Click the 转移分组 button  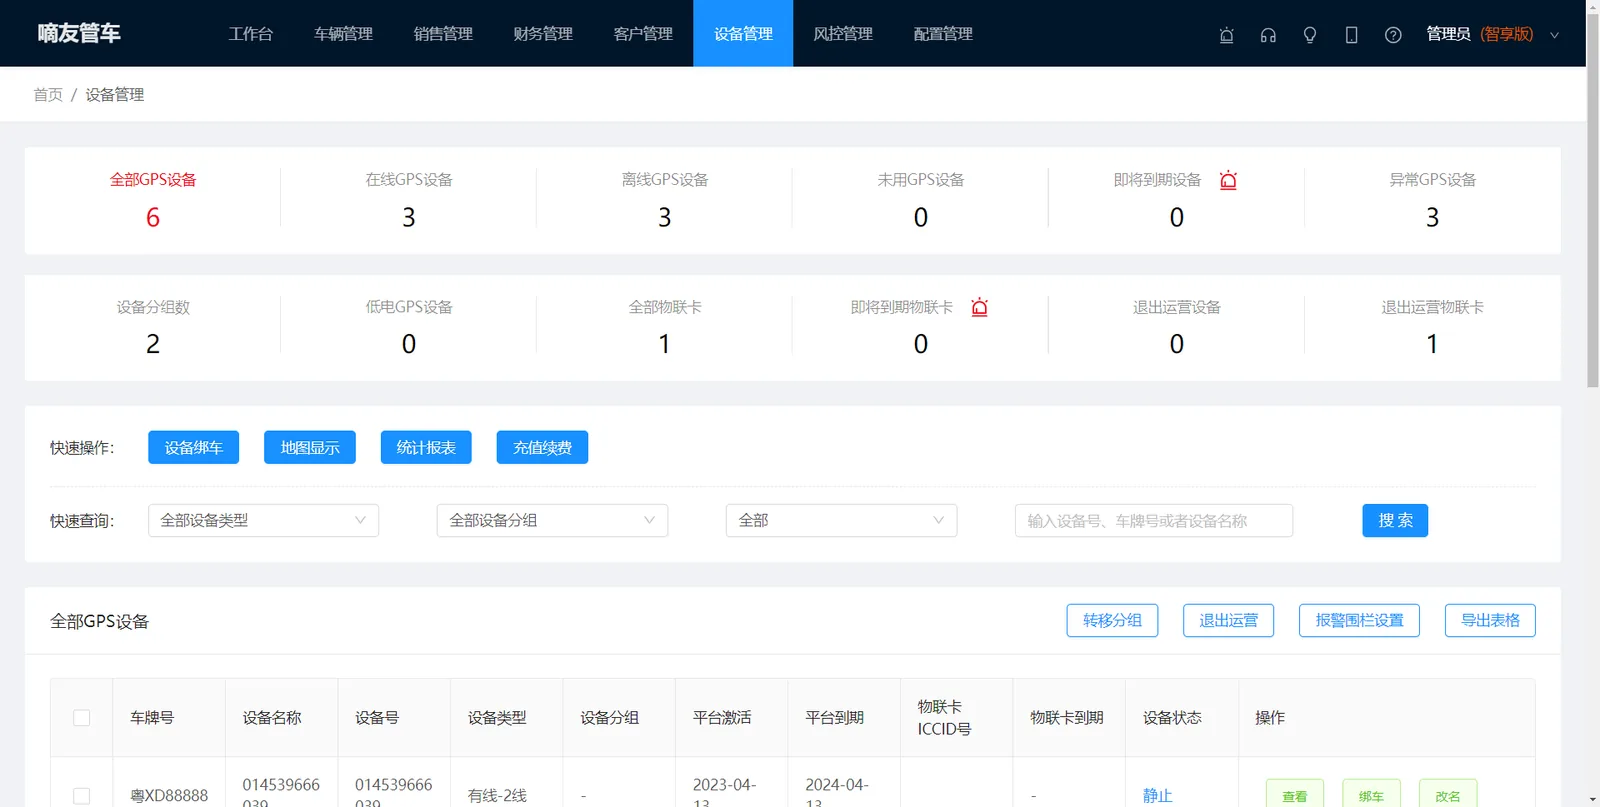click(1112, 621)
